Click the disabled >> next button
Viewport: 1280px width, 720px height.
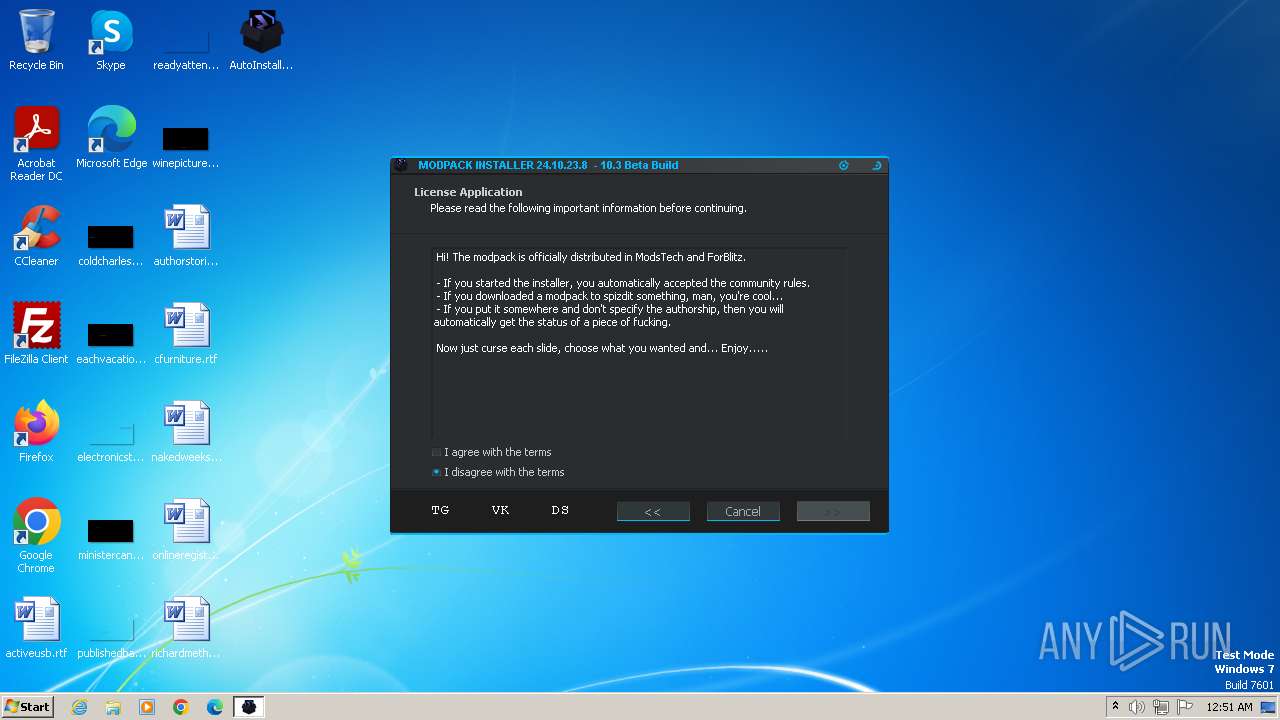click(833, 511)
